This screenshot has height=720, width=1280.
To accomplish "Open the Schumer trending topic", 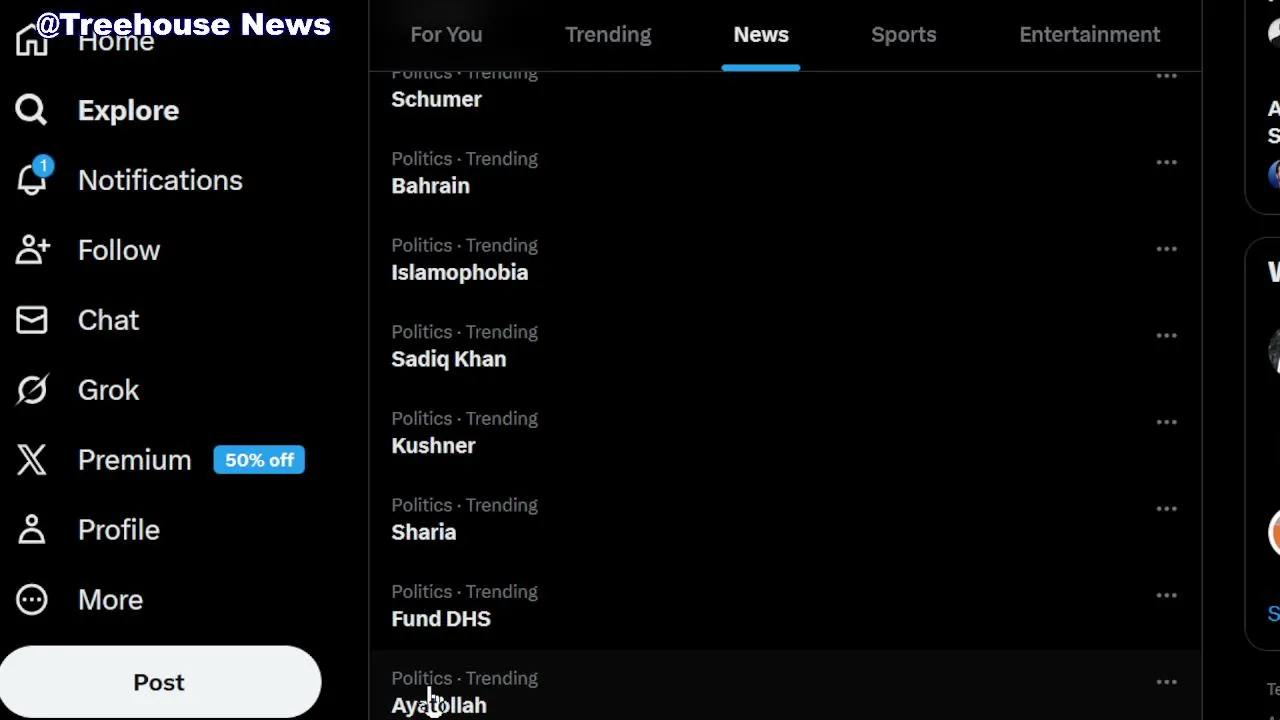I will click(437, 99).
